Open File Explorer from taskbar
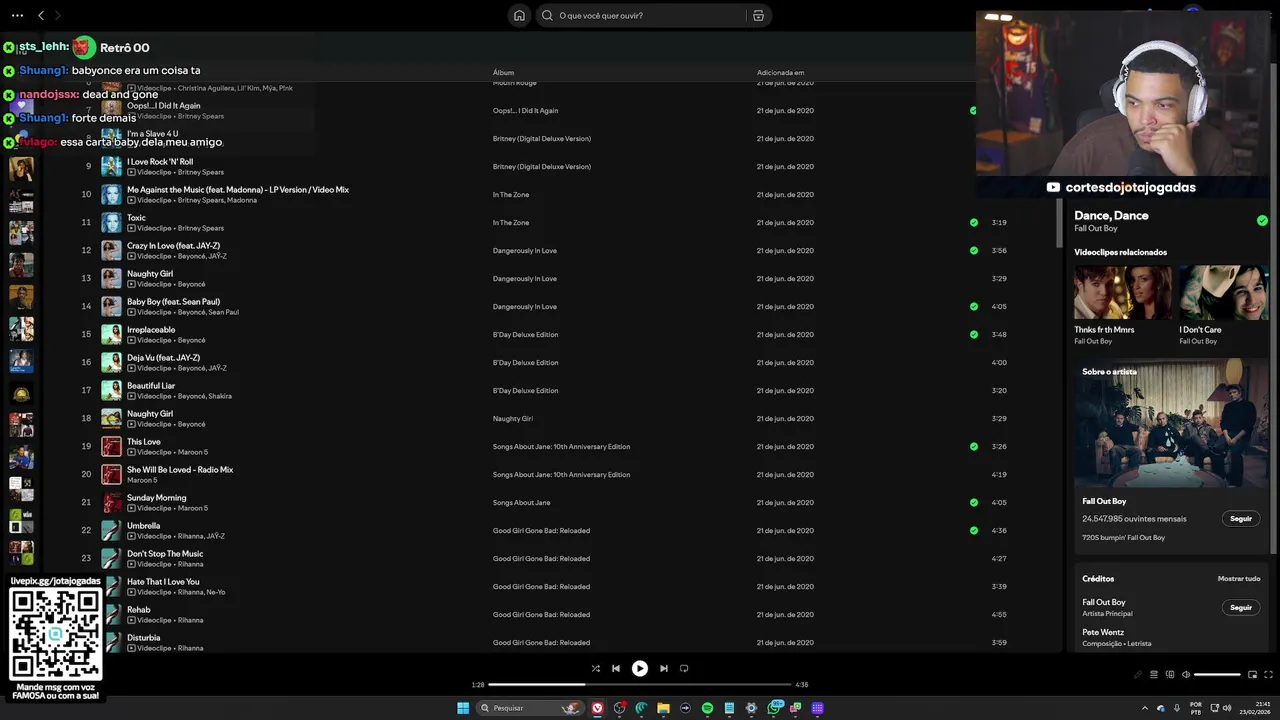This screenshot has width=1280, height=720. click(x=663, y=708)
